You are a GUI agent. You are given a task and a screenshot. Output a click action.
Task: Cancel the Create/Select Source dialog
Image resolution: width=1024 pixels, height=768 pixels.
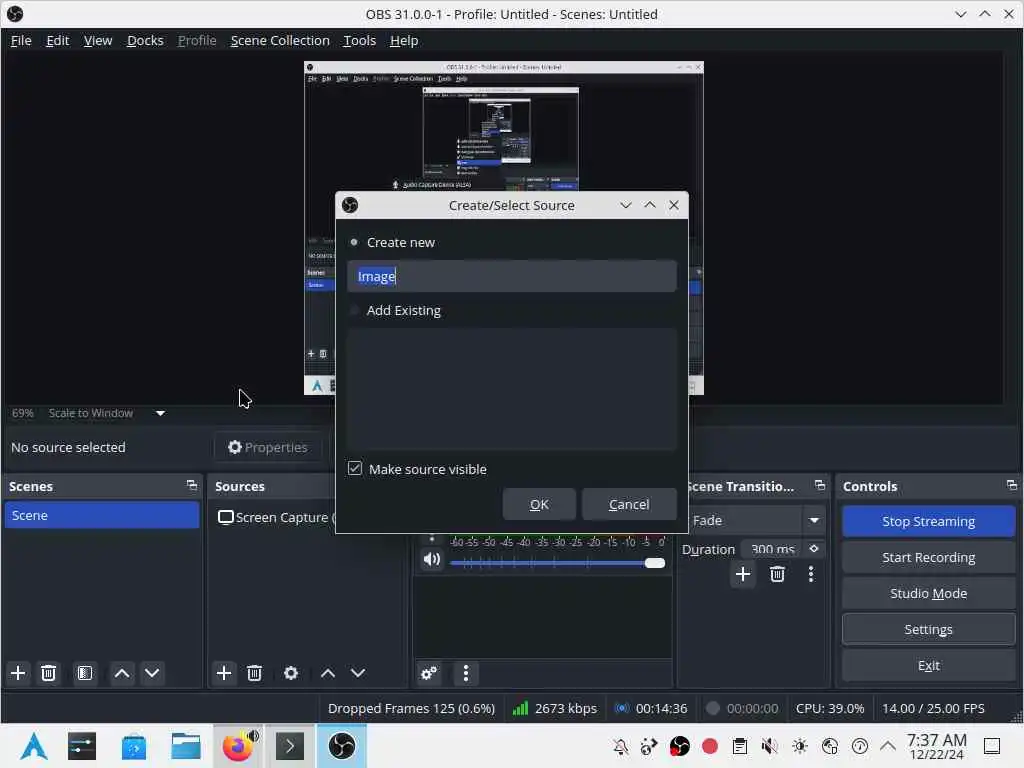(629, 504)
